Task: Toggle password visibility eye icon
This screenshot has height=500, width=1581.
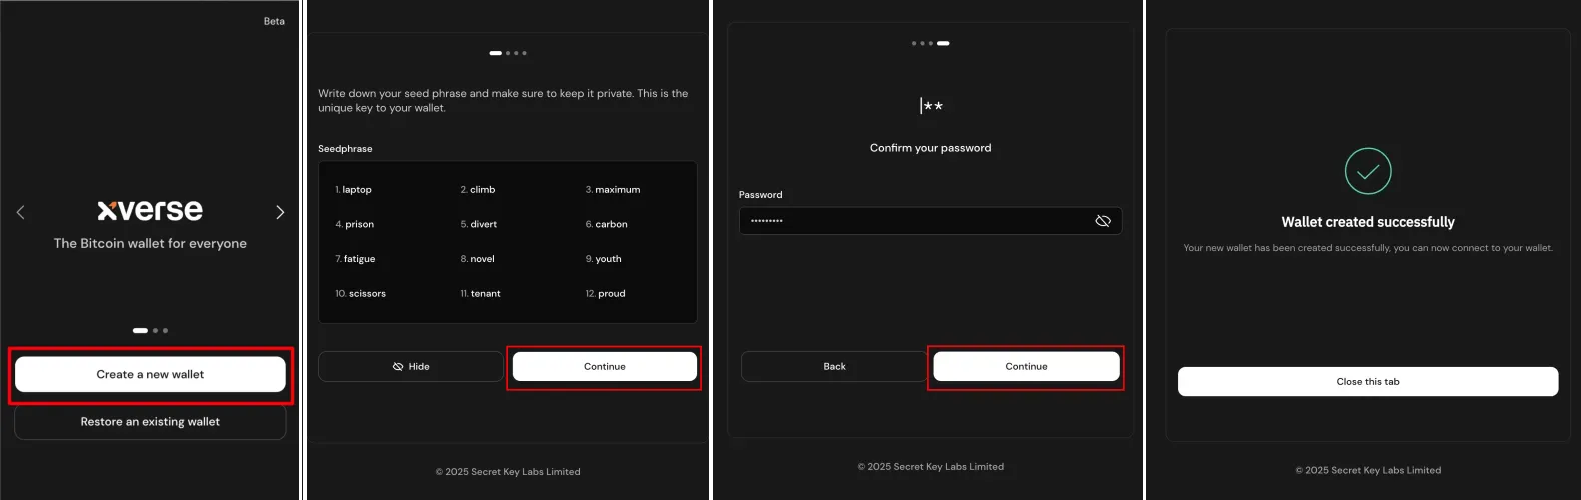Action: point(1103,221)
